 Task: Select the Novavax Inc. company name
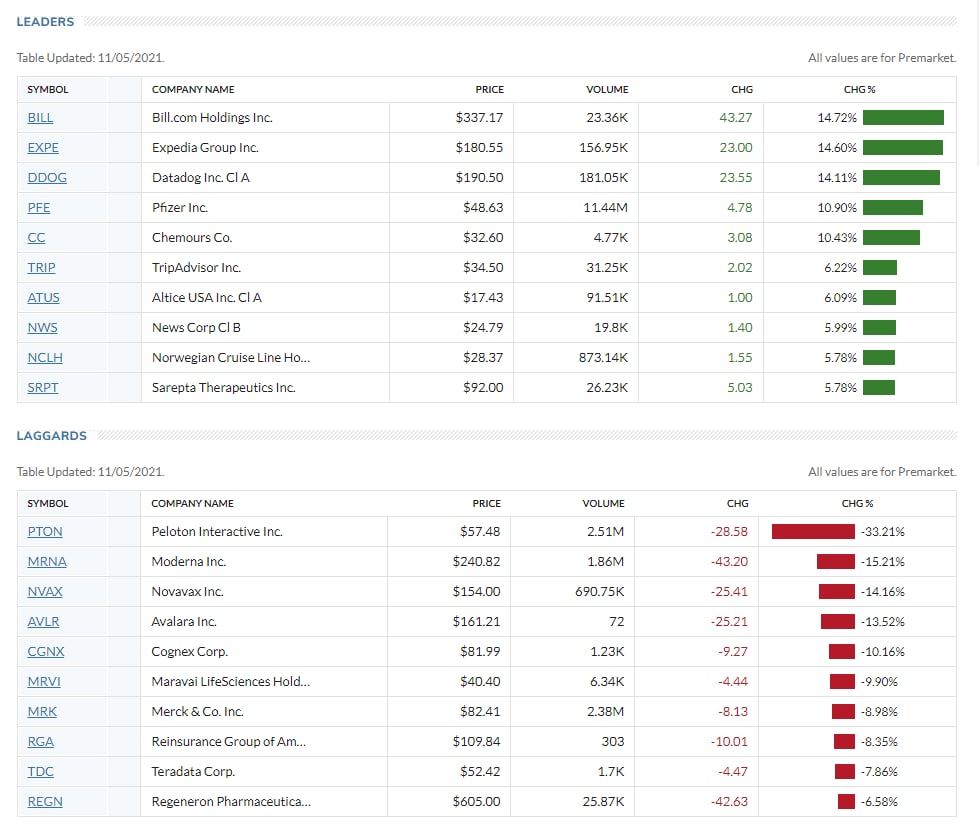point(187,591)
